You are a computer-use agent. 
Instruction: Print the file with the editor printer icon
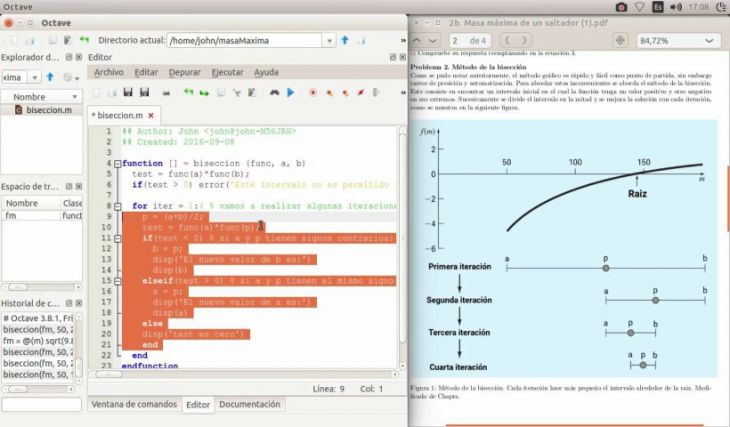pyautogui.click(x=166, y=93)
